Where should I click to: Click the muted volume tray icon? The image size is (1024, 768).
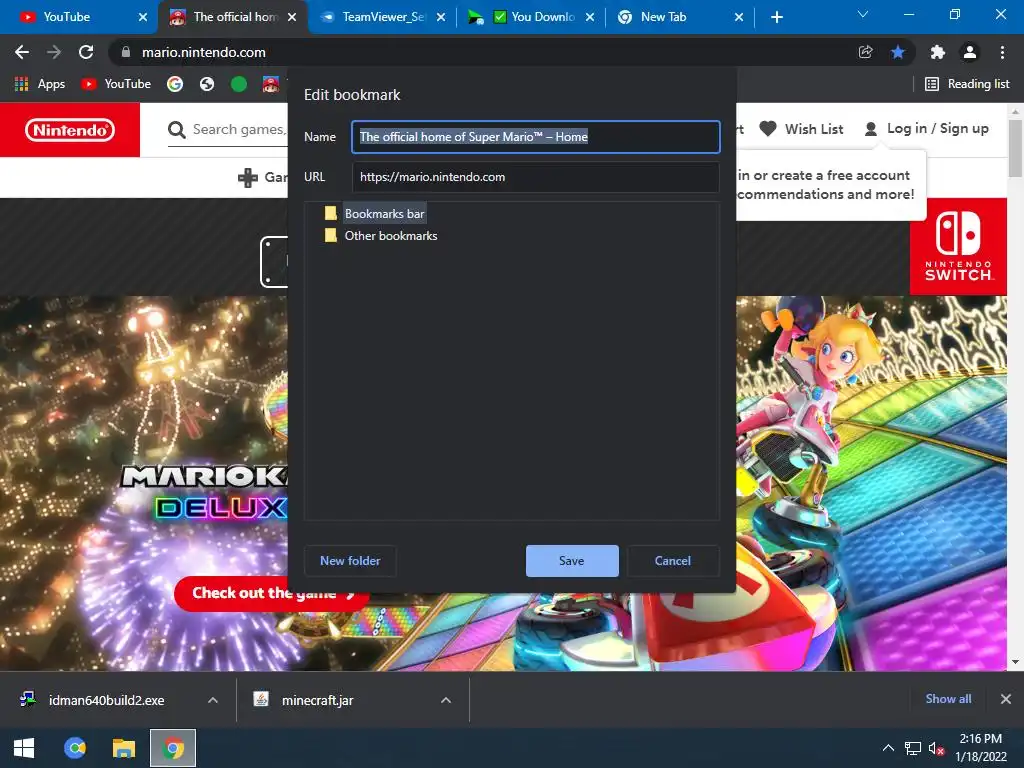click(x=936, y=748)
